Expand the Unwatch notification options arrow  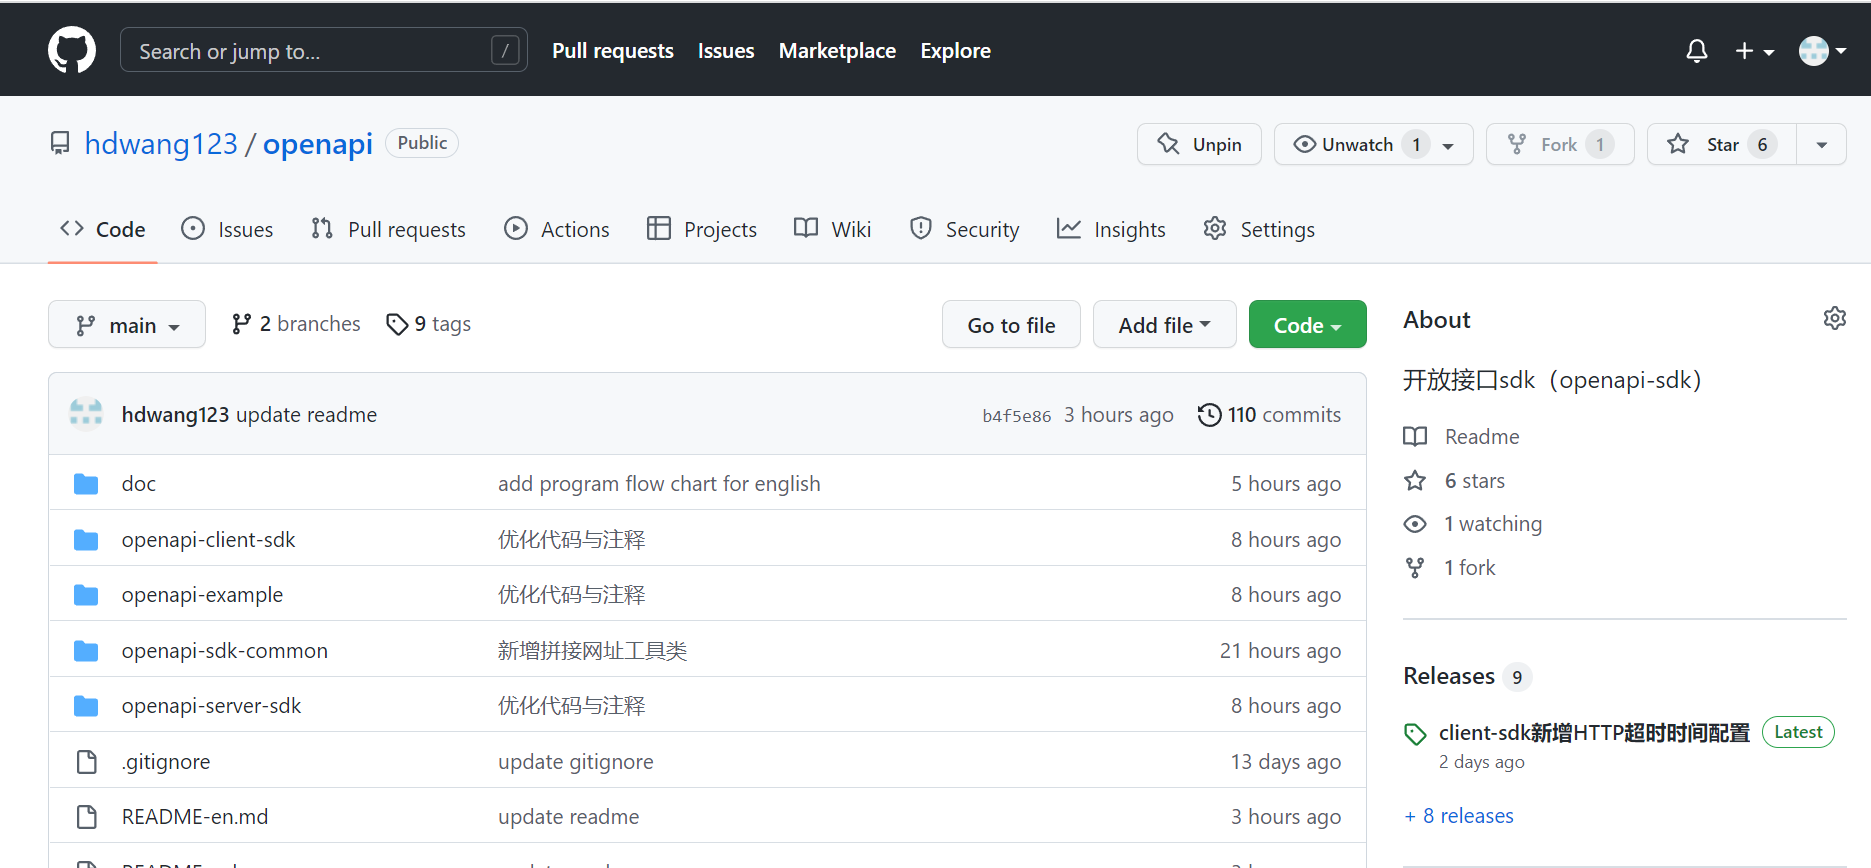(1448, 145)
